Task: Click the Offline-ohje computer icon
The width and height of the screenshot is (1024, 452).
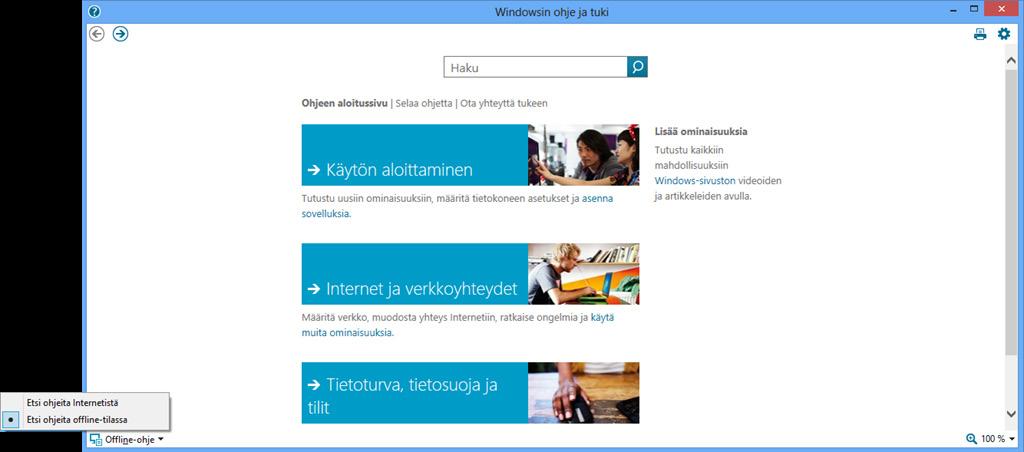Action: click(96, 440)
